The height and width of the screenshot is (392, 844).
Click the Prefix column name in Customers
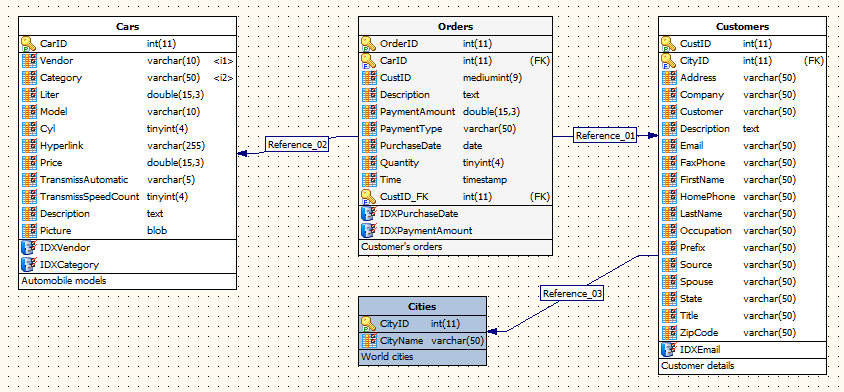tap(693, 248)
